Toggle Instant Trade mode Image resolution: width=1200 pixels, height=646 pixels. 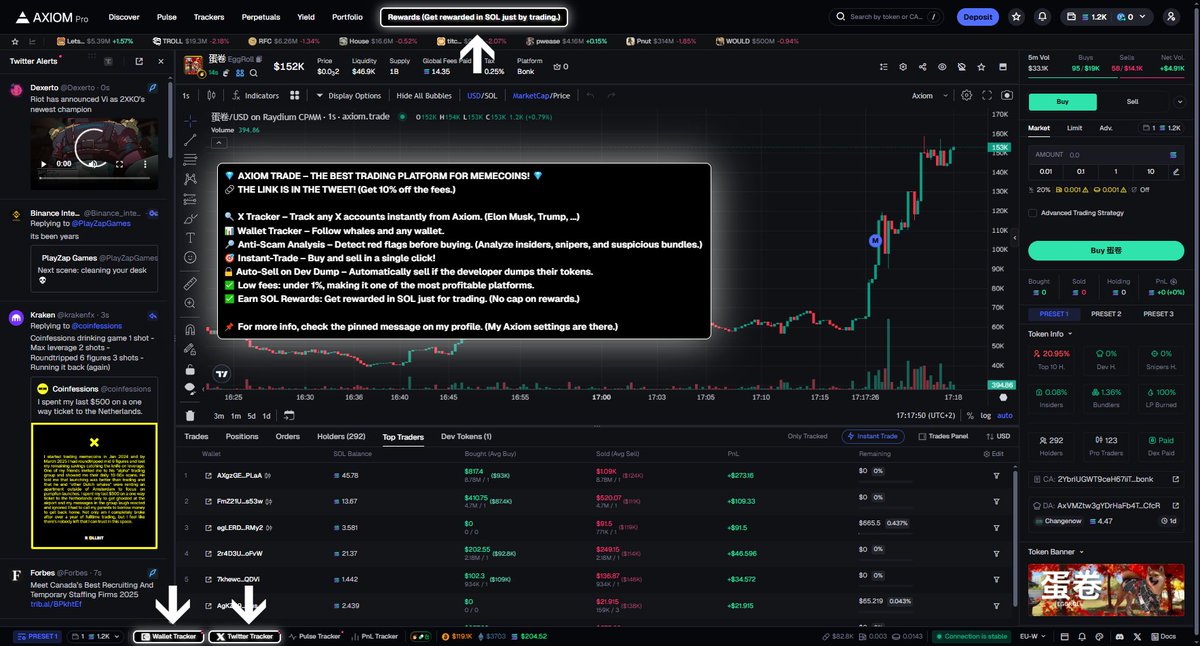click(x=875, y=436)
